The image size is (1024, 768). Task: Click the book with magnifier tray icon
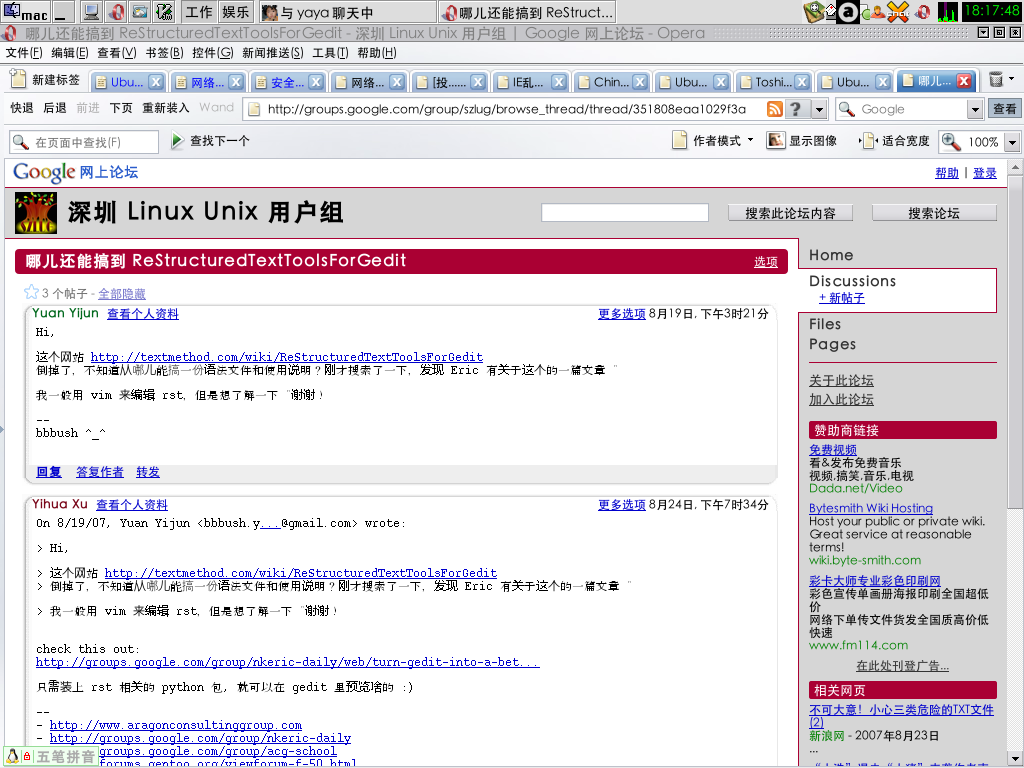(x=814, y=12)
